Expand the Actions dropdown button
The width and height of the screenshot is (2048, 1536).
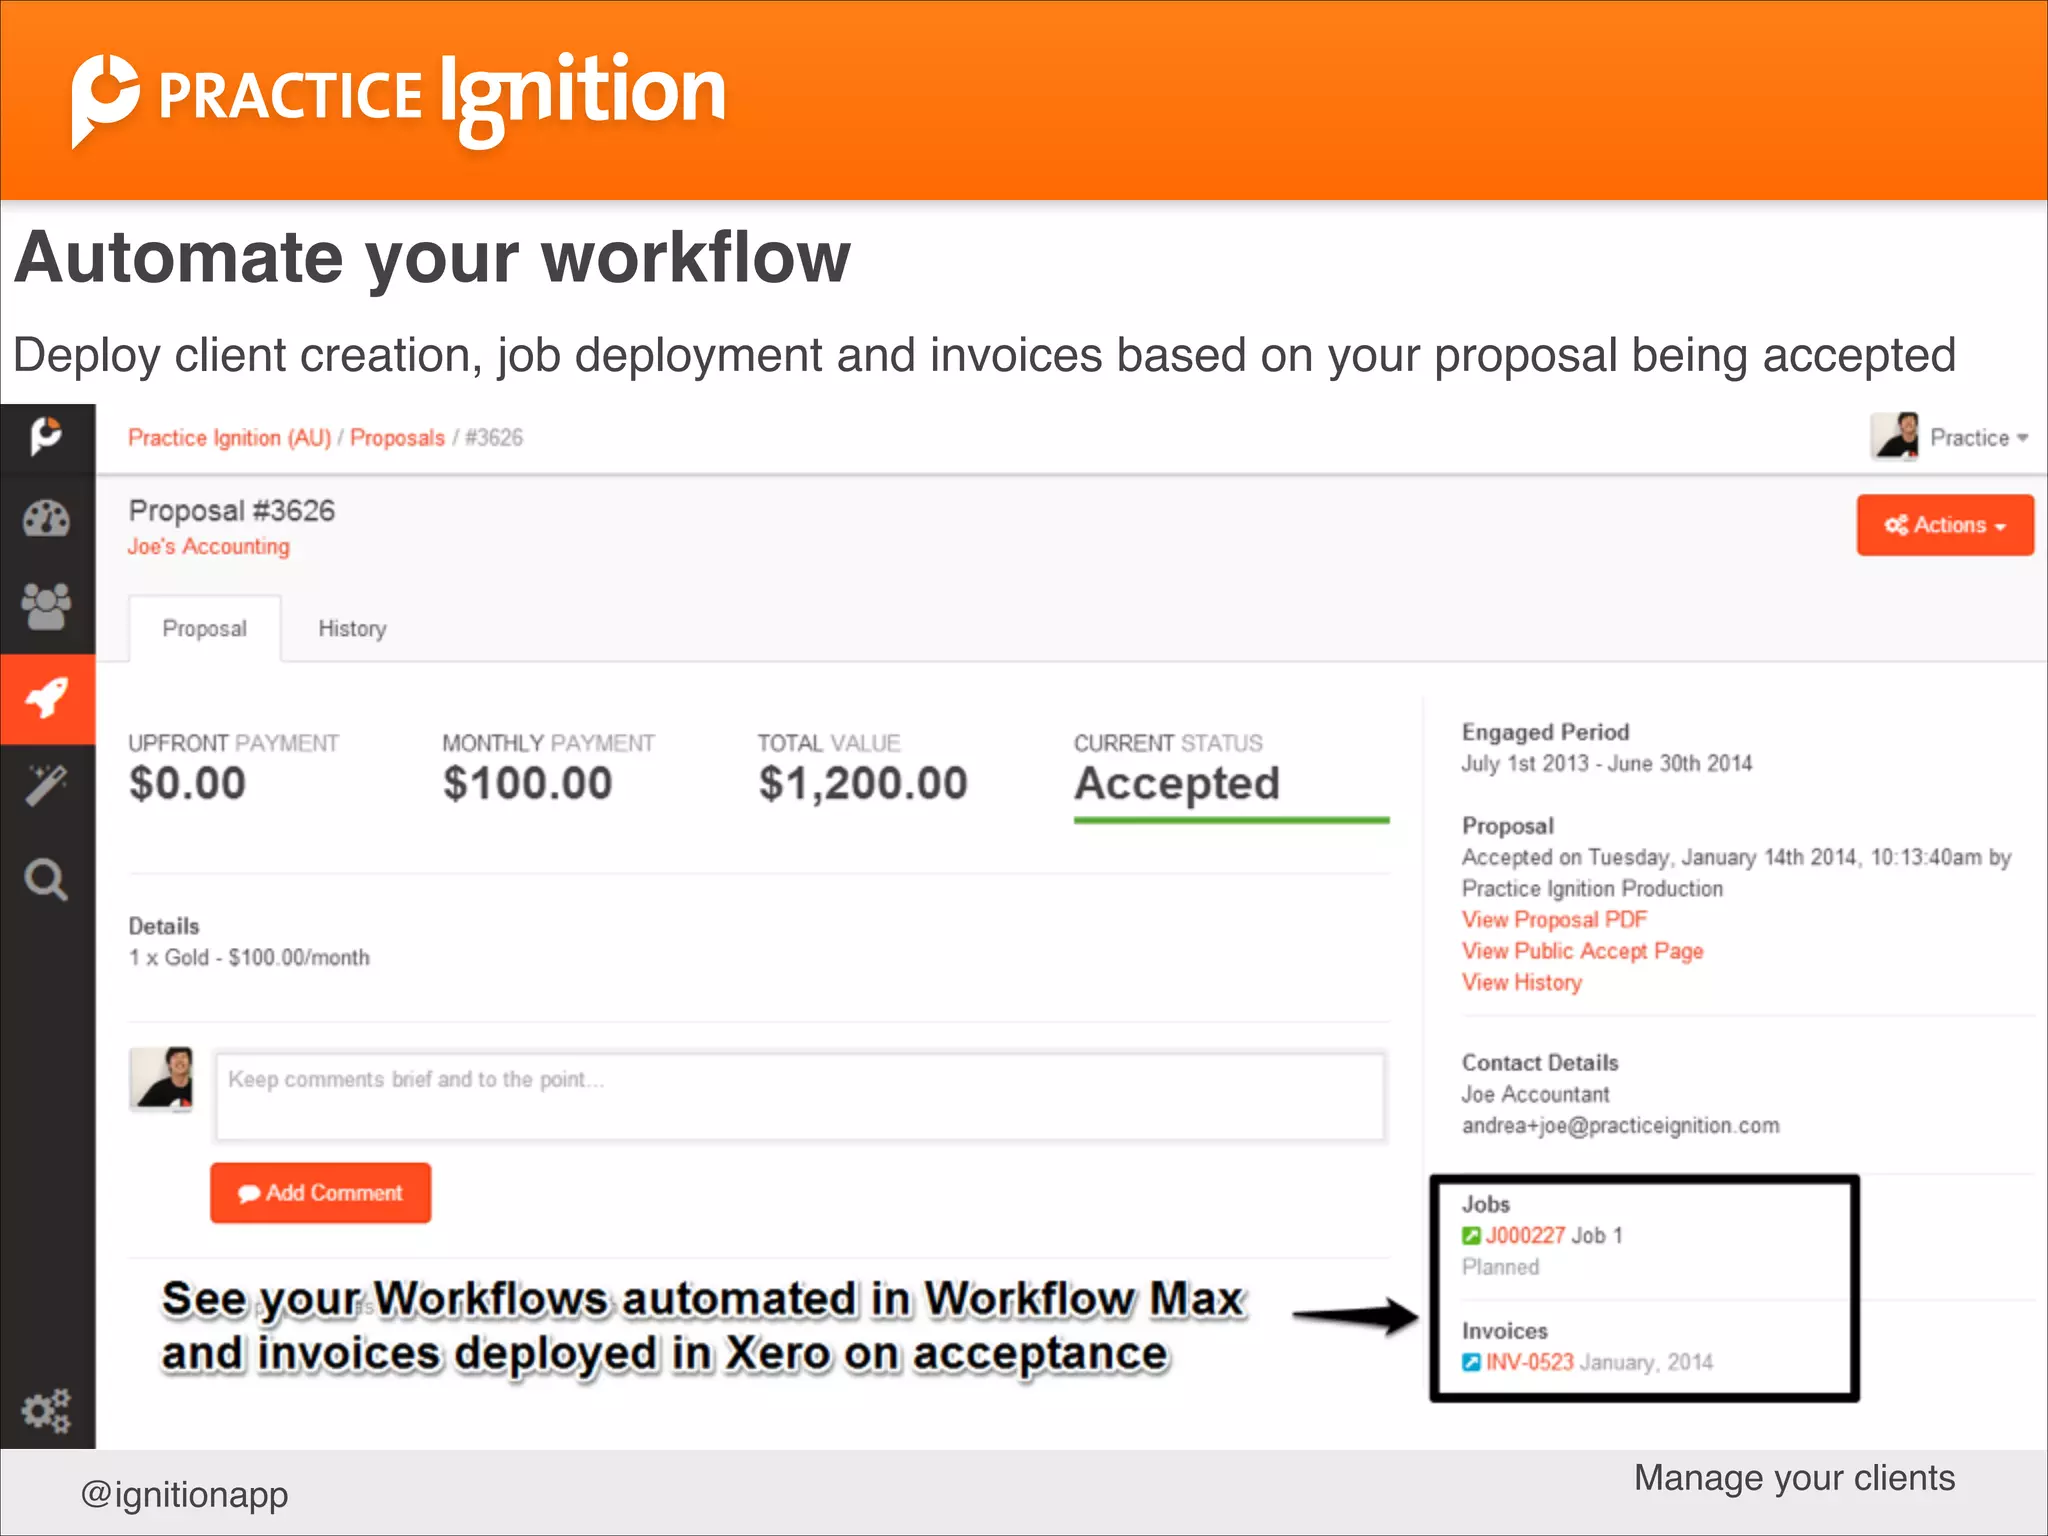pos(1945,525)
